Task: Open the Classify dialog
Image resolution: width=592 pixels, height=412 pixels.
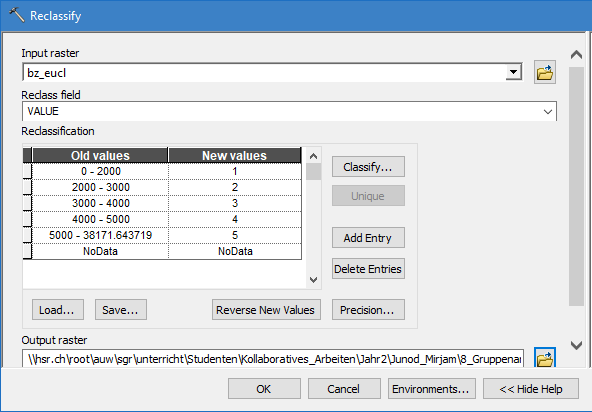Action: coord(368,167)
